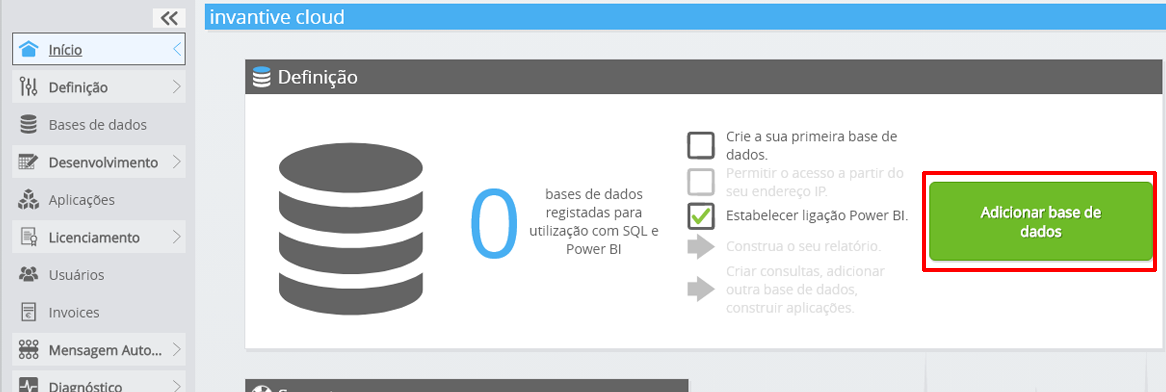
Task: Expand the Definição submenu chevron
Action: pos(176,87)
